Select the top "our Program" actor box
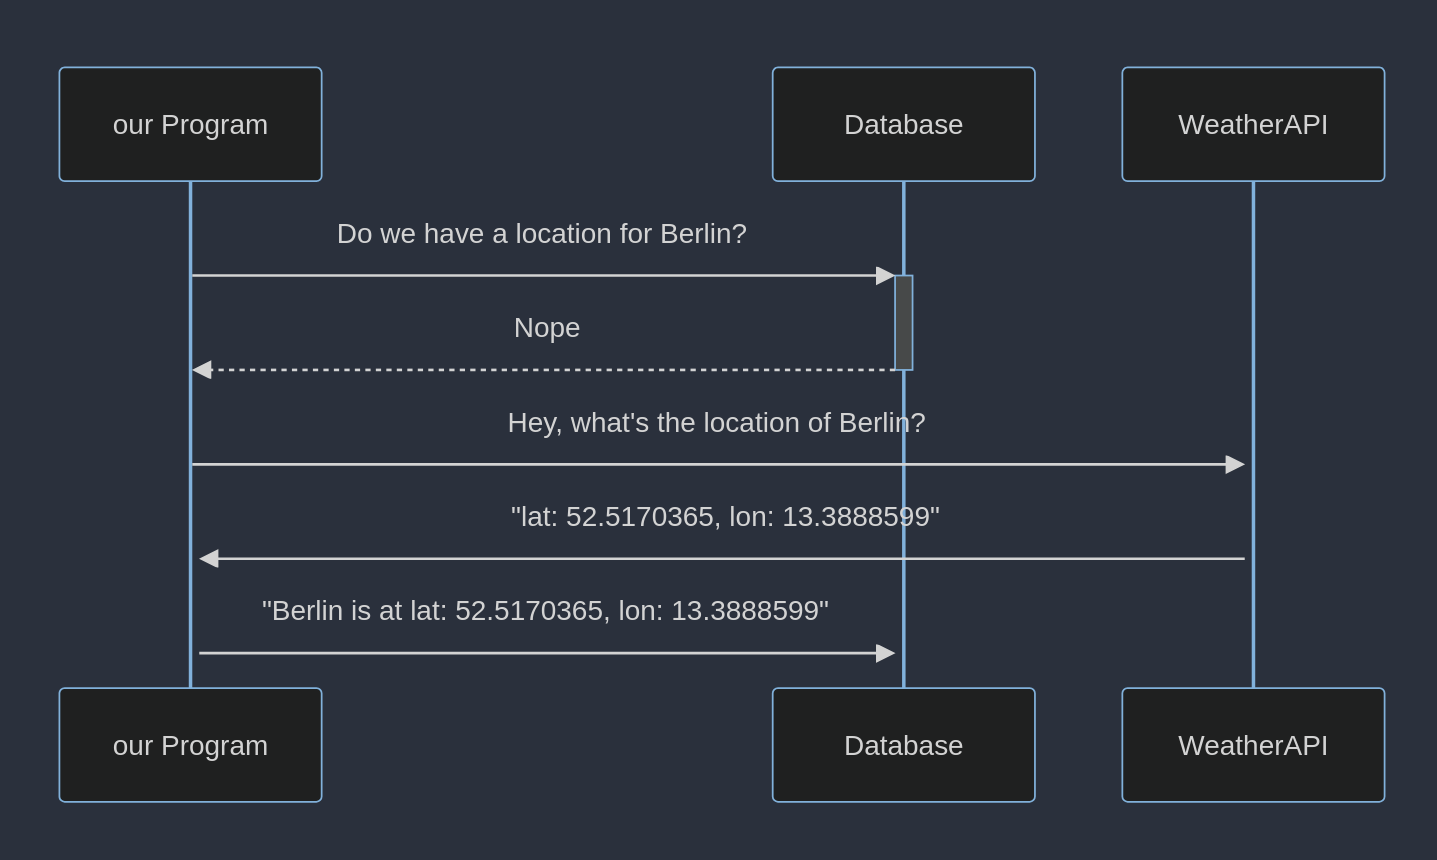The image size is (1437, 860). coord(190,124)
